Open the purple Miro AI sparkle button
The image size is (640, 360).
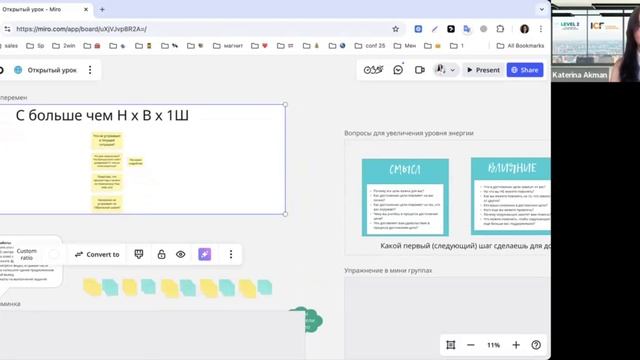[204, 254]
